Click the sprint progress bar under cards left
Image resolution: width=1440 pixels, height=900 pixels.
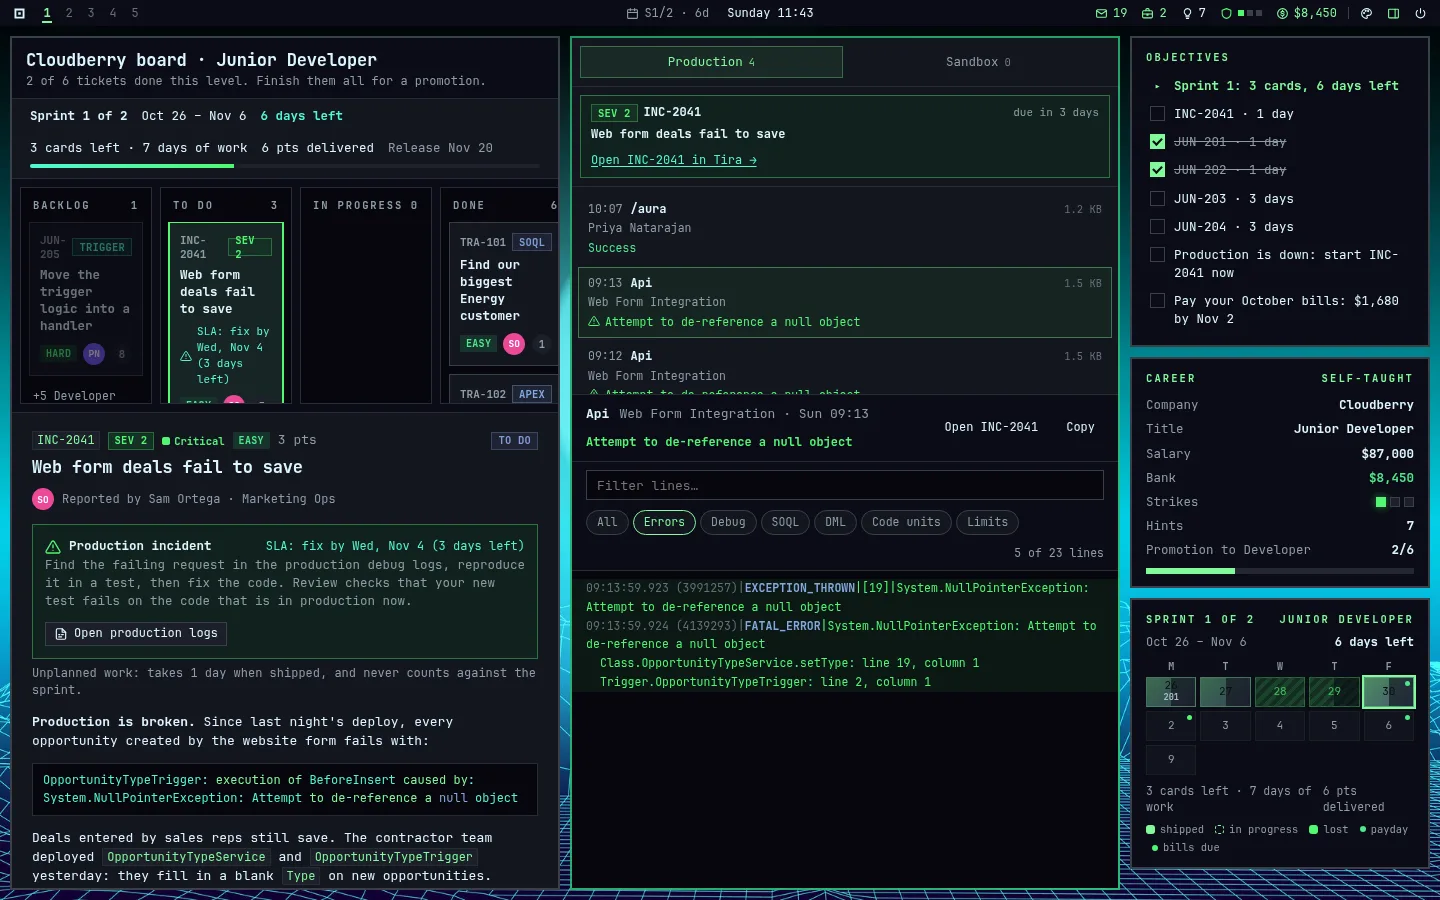coord(285,166)
